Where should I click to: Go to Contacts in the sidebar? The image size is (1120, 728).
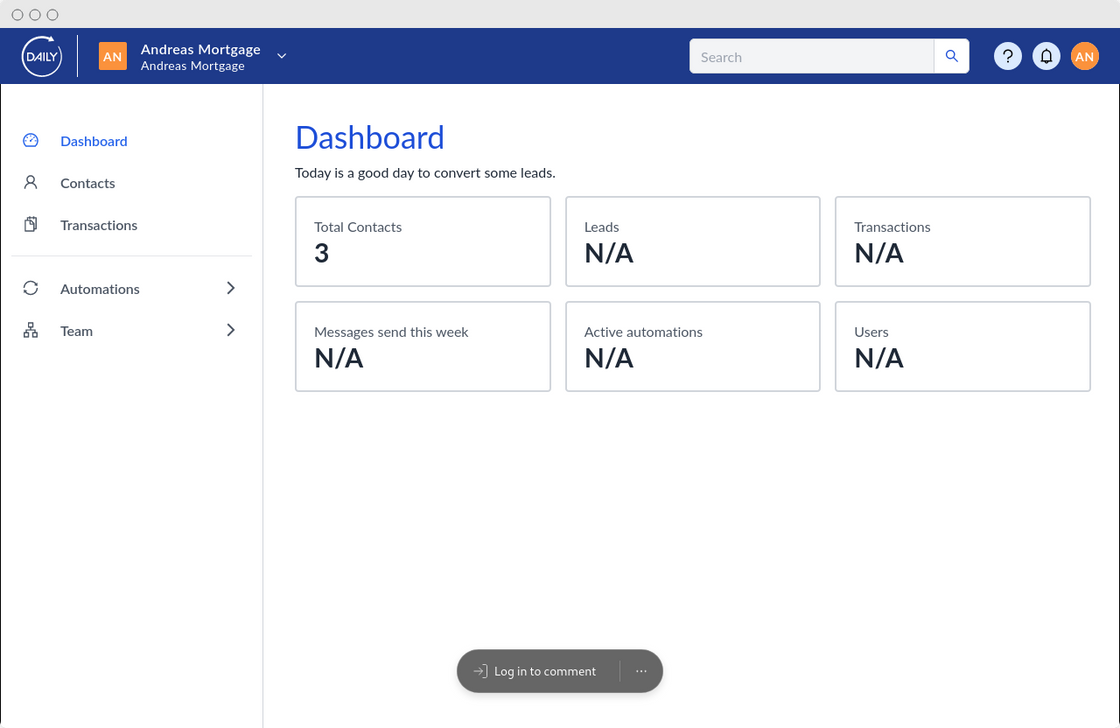tap(88, 183)
